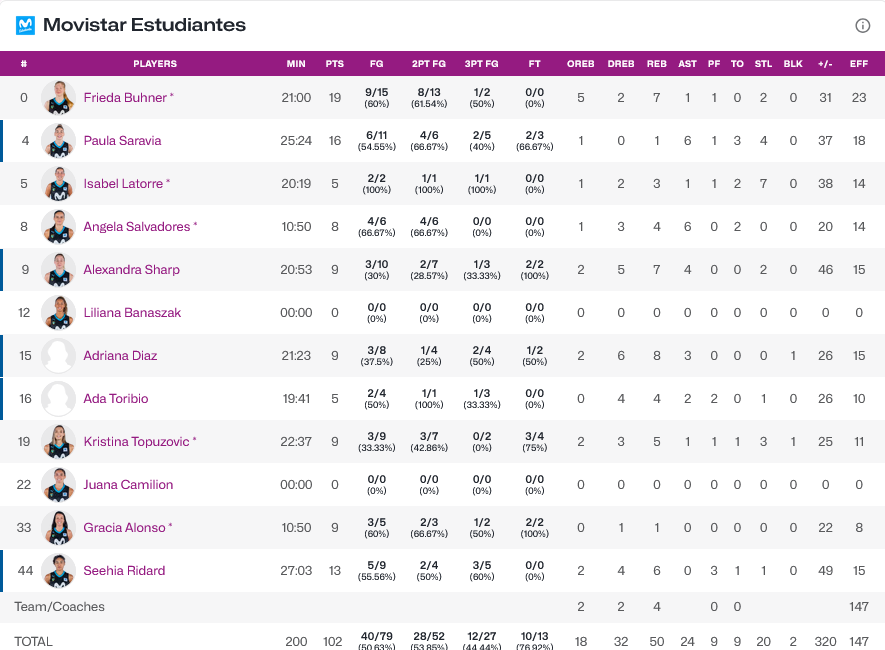The width and height of the screenshot is (885, 650).
Task: Click Ada Toribio's blank avatar icon
Action: tap(59, 399)
